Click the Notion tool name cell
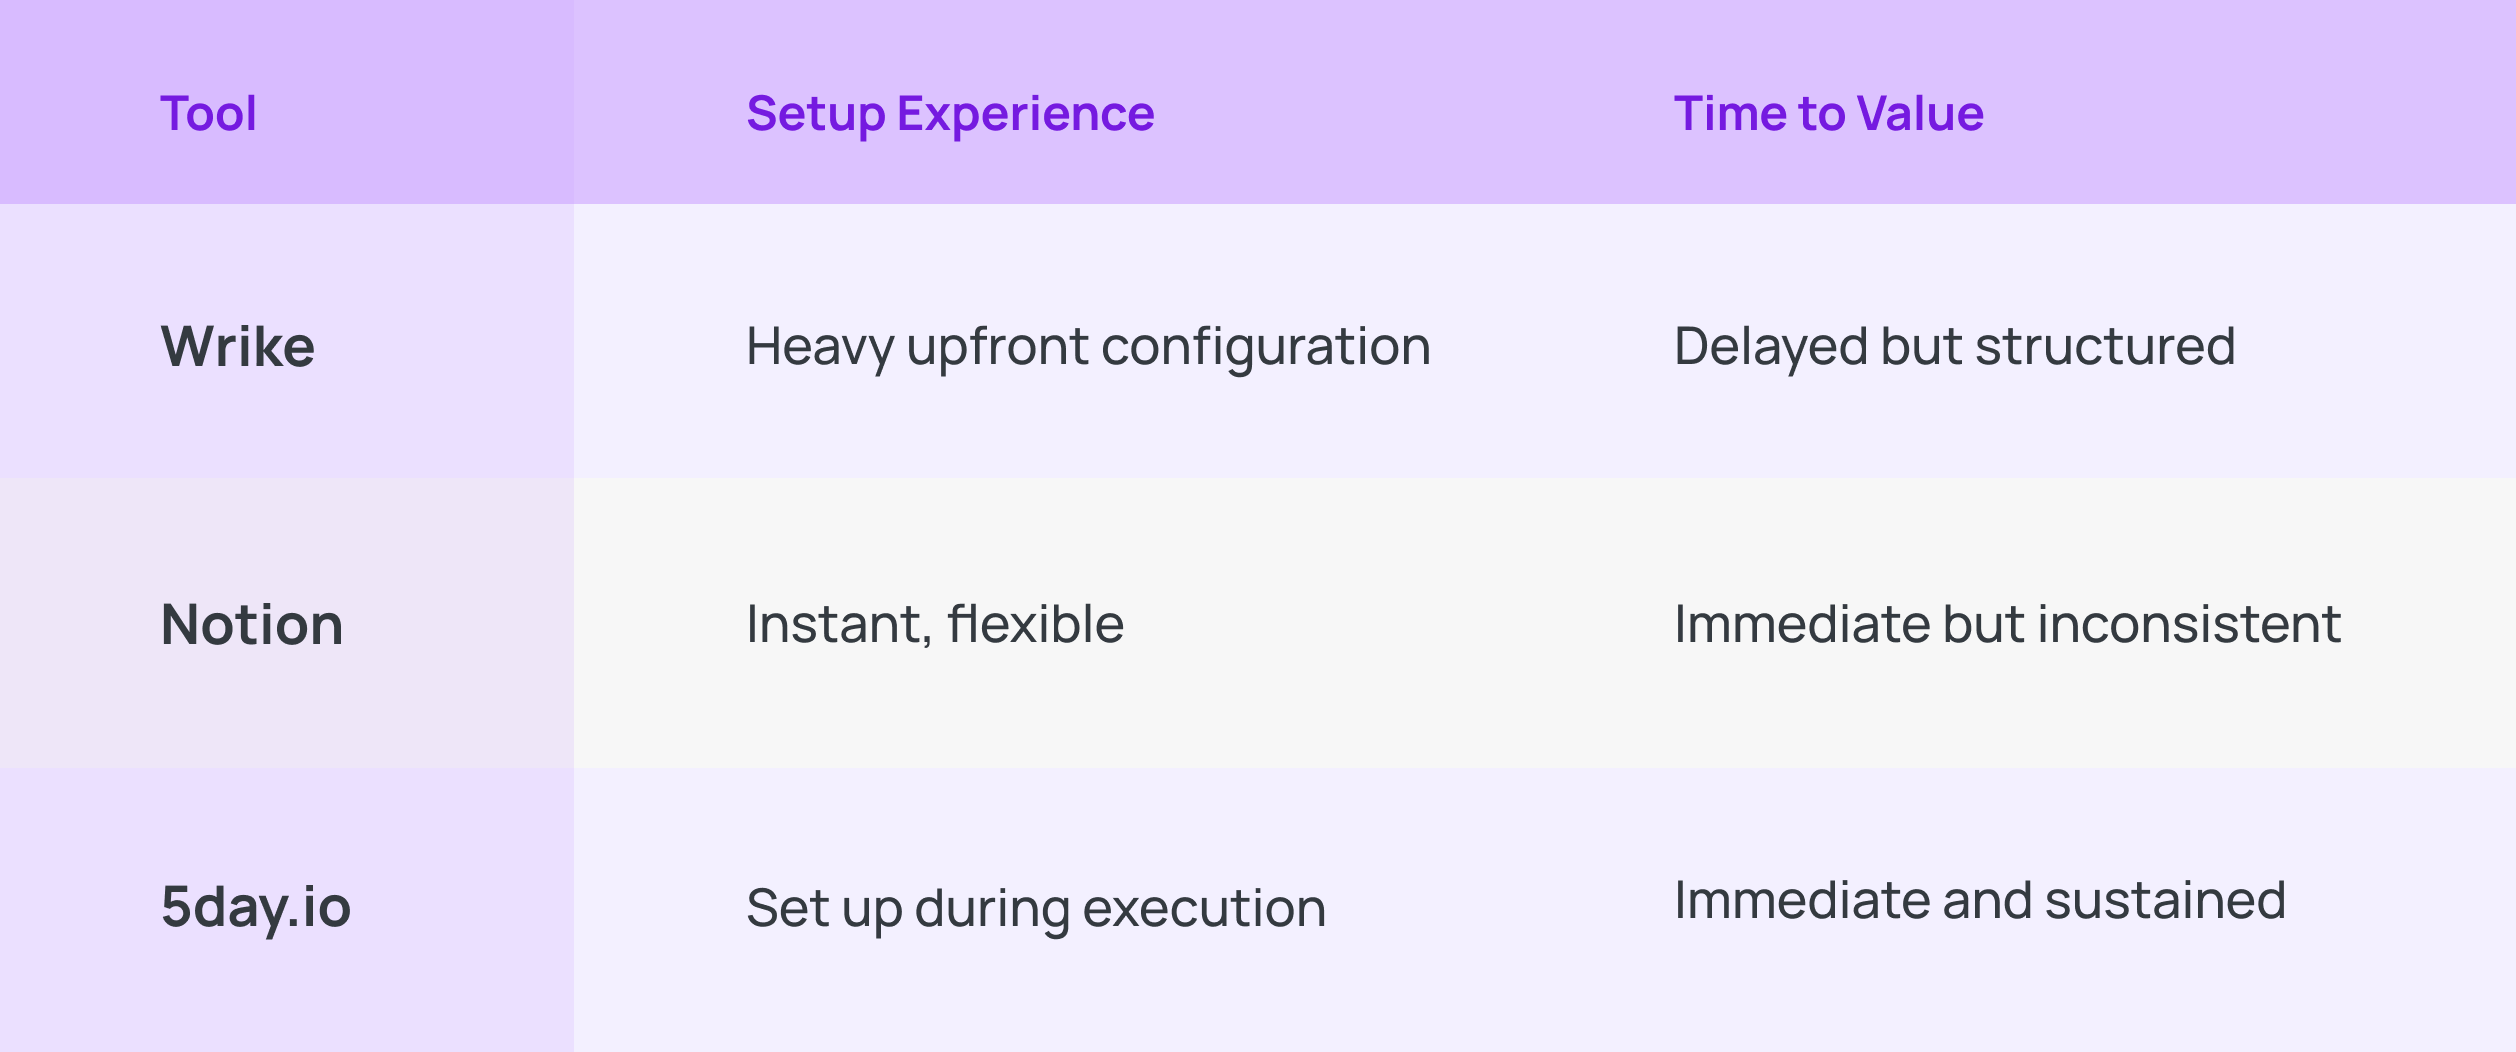 [x=252, y=624]
